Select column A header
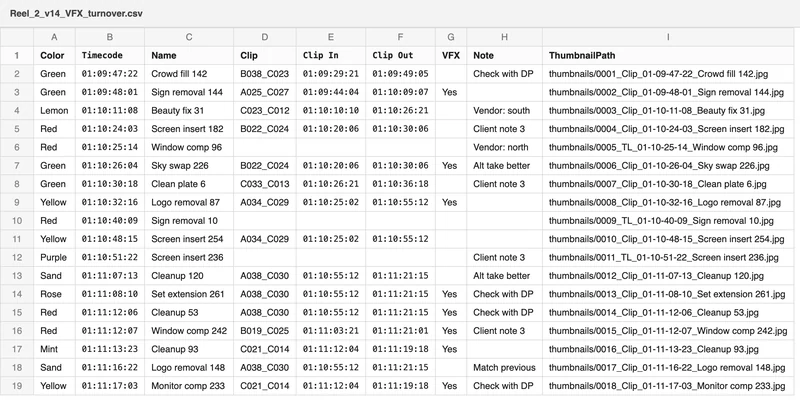The image size is (800, 401). click(54, 37)
